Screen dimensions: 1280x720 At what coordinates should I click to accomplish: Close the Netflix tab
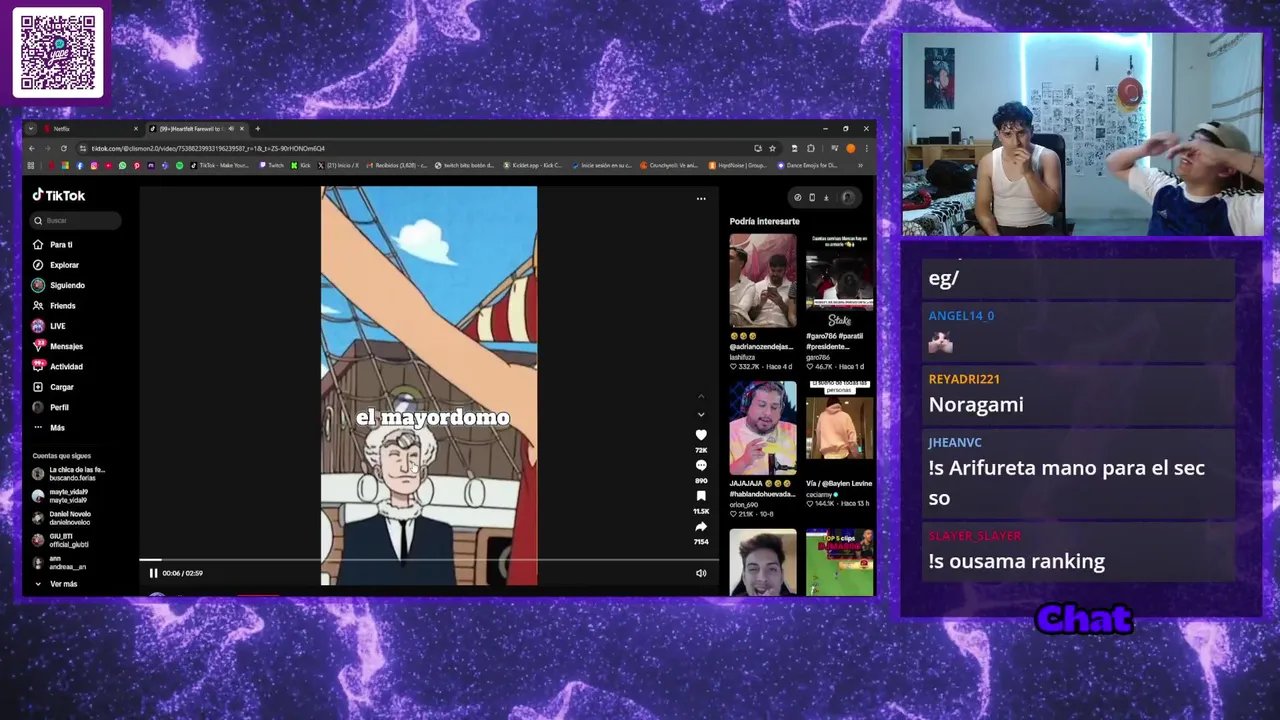pos(136,128)
